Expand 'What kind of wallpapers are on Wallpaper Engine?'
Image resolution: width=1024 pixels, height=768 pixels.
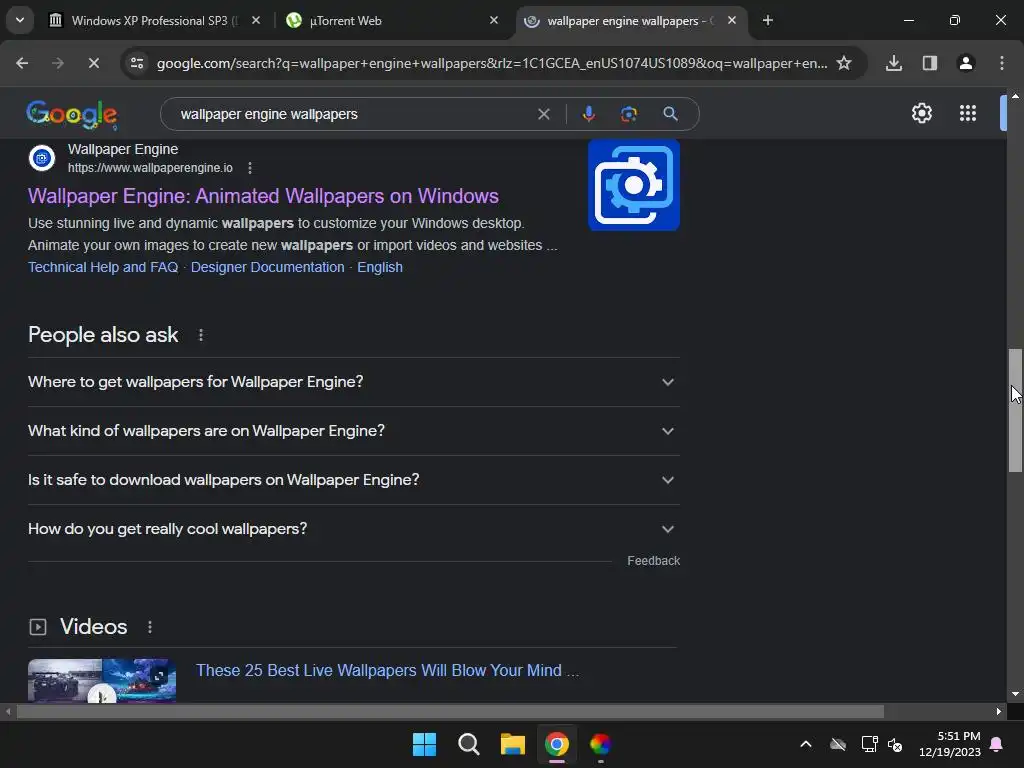click(353, 431)
